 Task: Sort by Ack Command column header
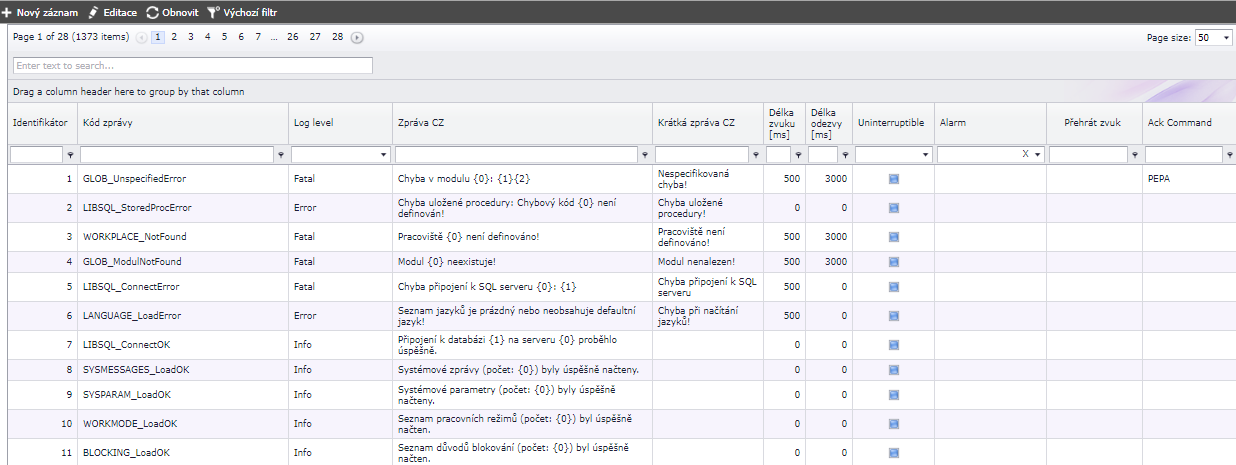(1179, 123)
